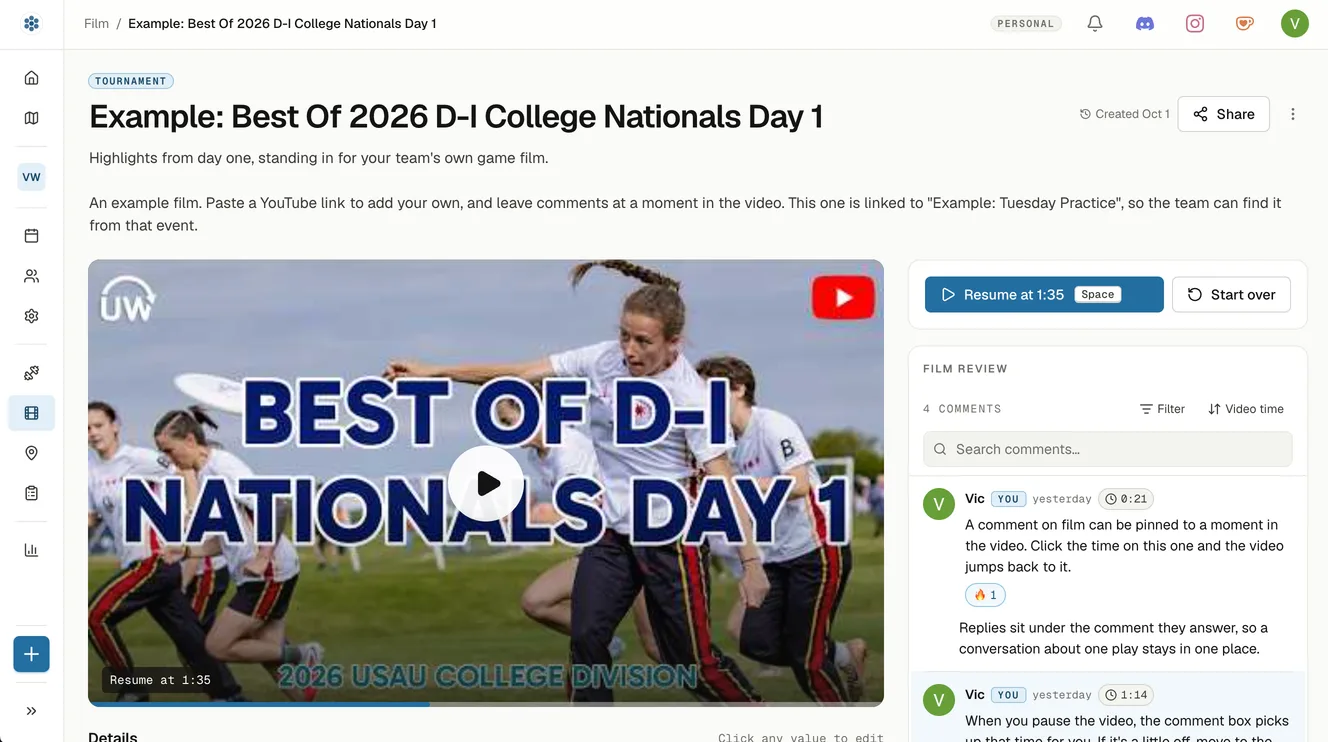This screenshot has width=1328, height=742.
Task: Open the clipboard icon in the sidebar
Action: click(x=31, y=493)
